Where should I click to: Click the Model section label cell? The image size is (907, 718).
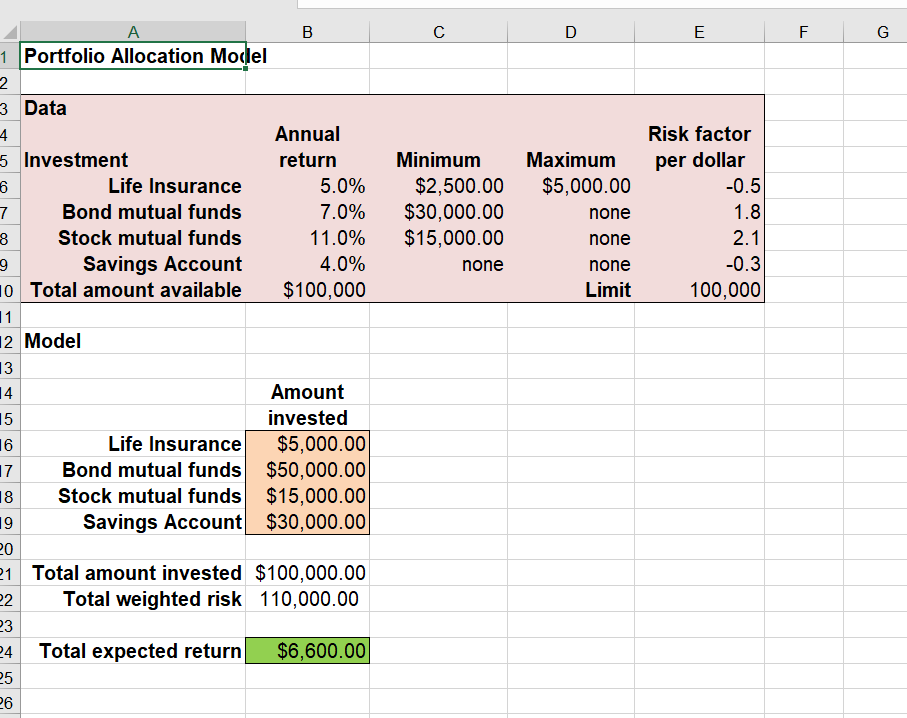tap(133, 341)
